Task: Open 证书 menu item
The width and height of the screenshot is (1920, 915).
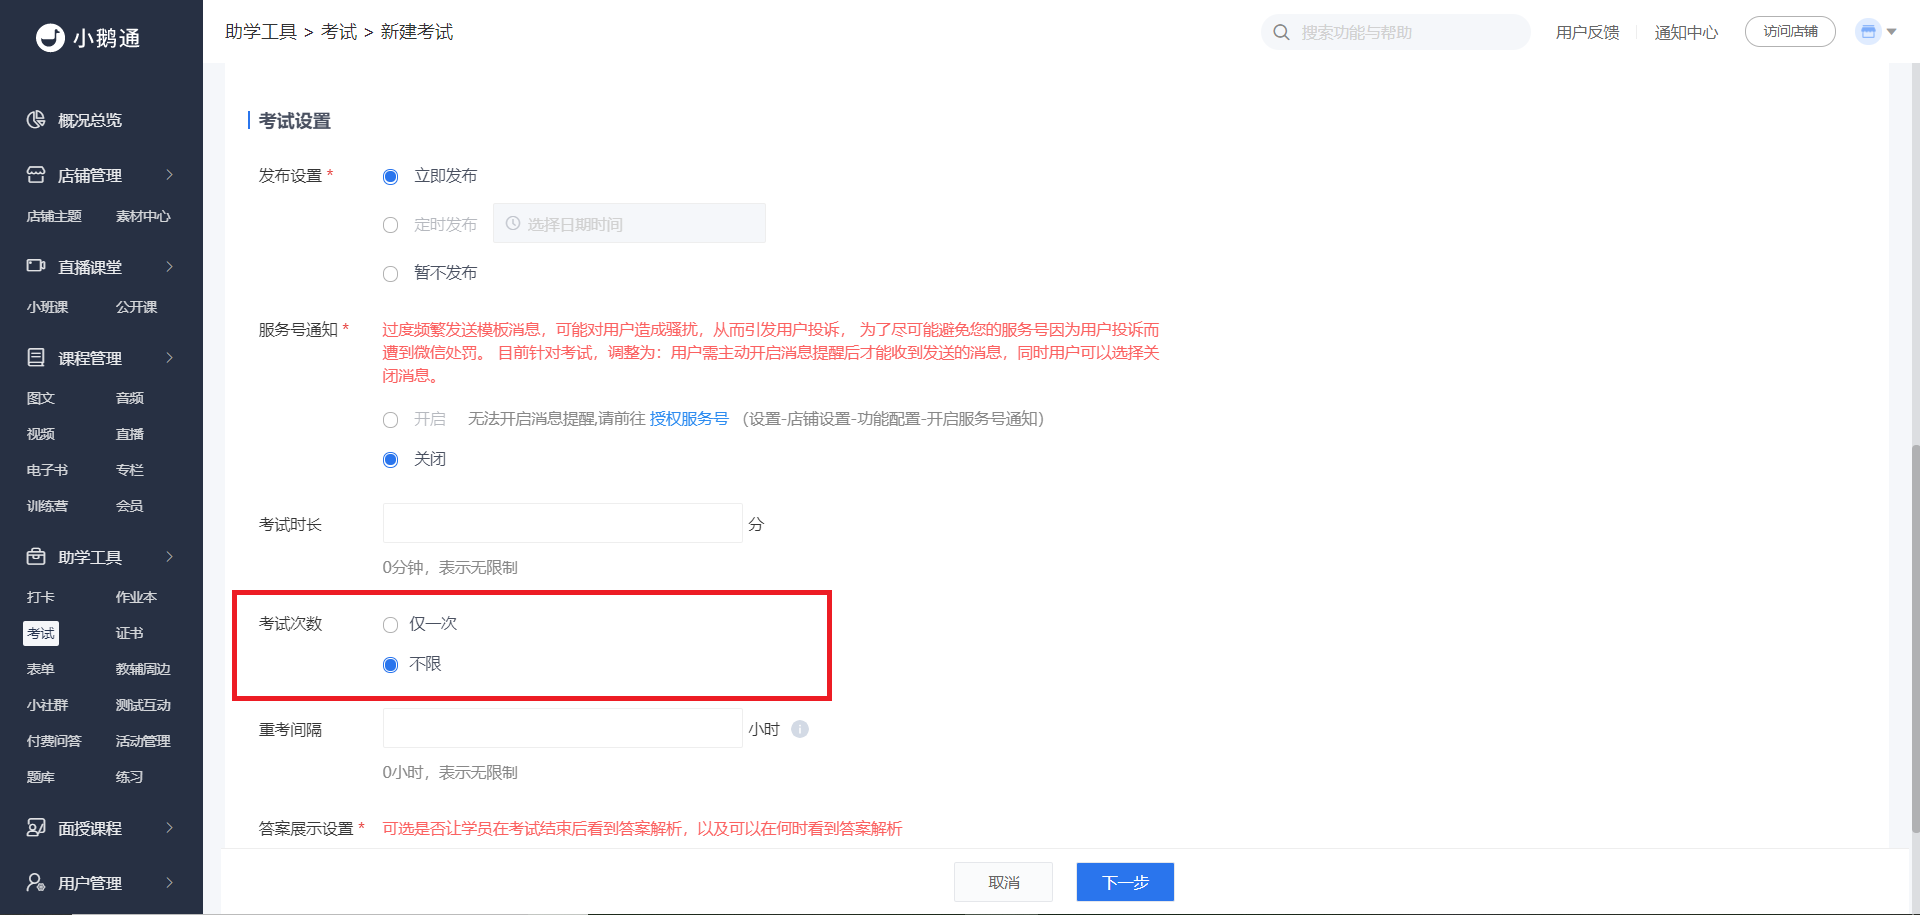Action: [130, 633]
